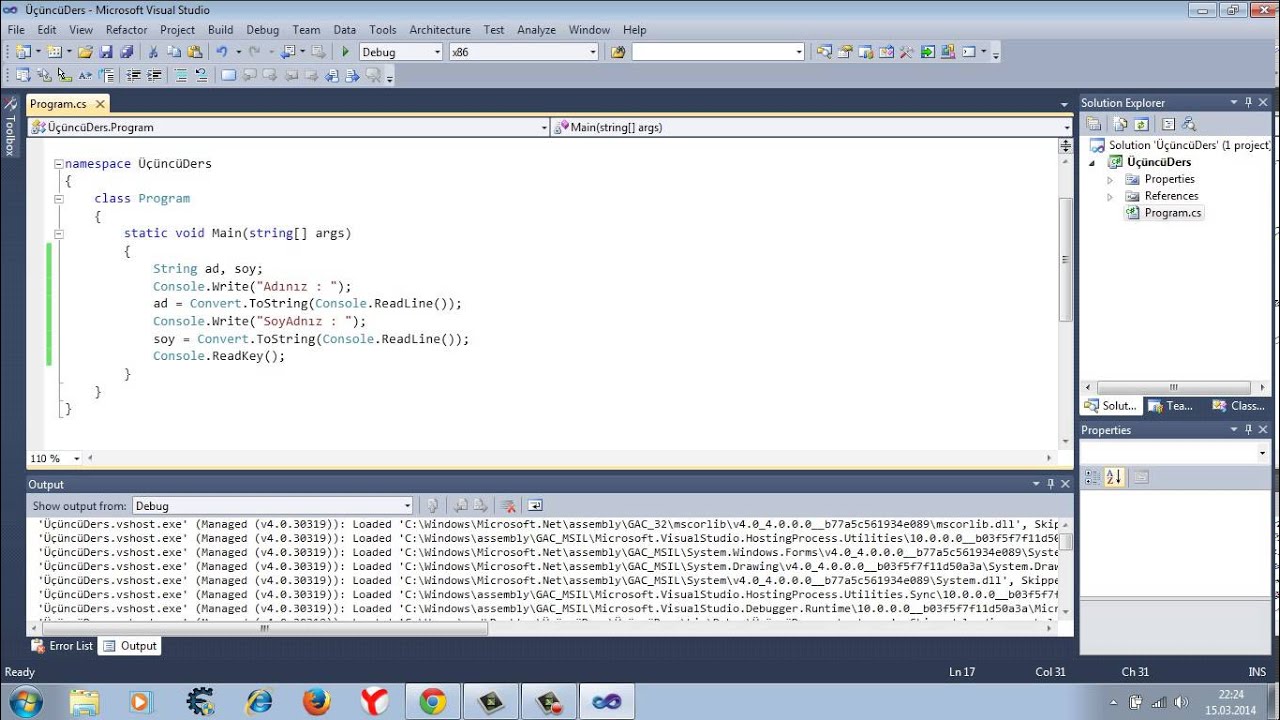Switch to the Error List tab

pyautogui.click(x=62, y=646)
